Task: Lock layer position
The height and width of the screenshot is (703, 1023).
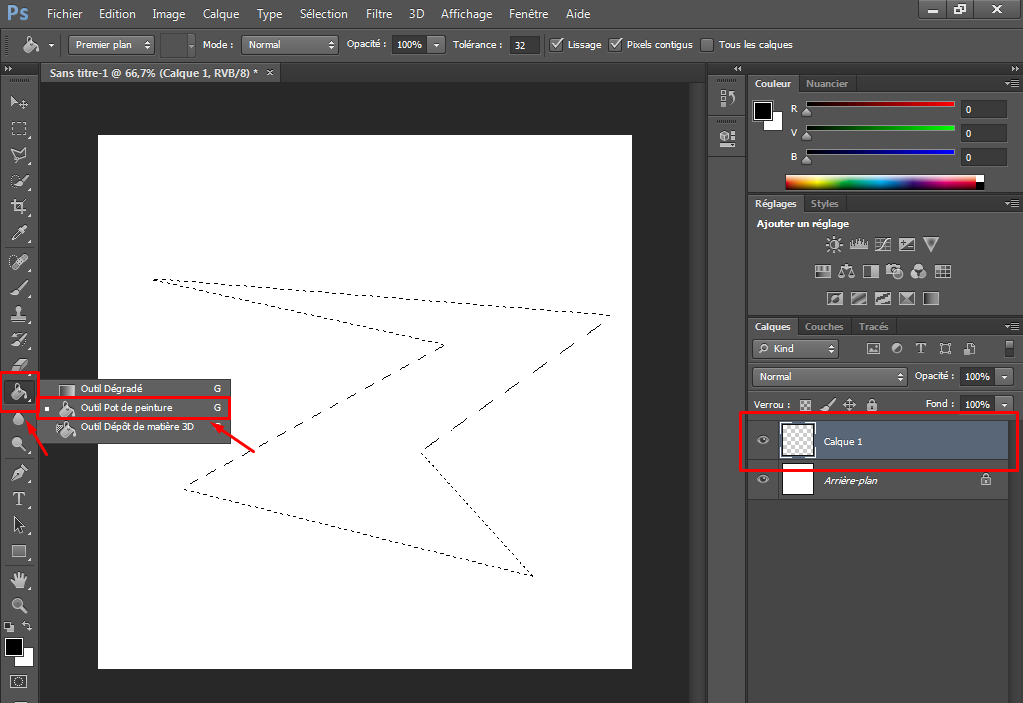Action: pyautogui.click(x=849, y=405)
